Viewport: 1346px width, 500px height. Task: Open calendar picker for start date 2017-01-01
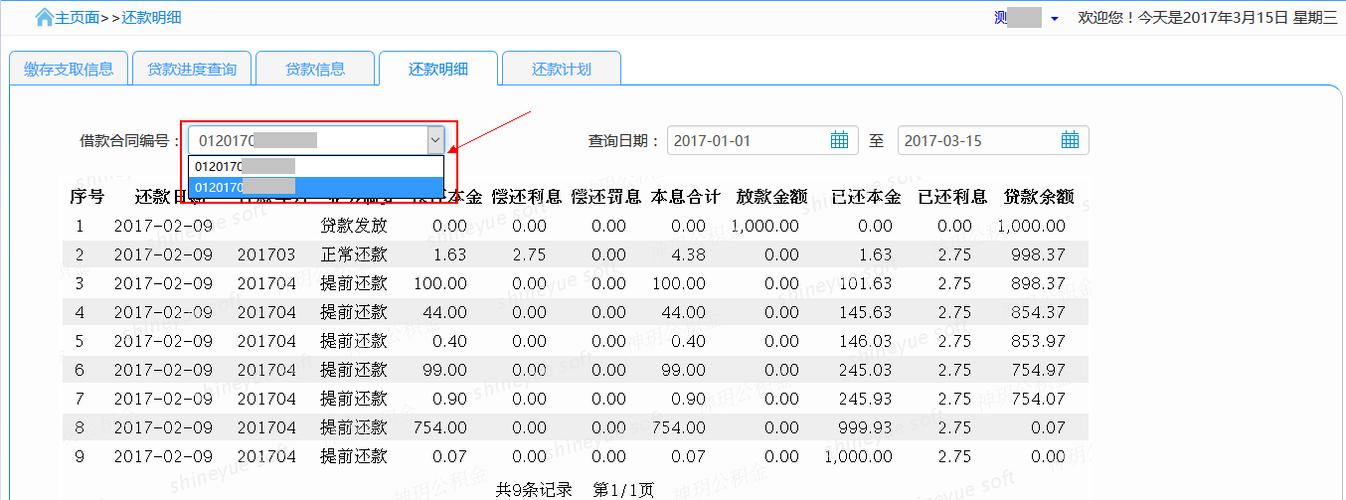point(839,140)
